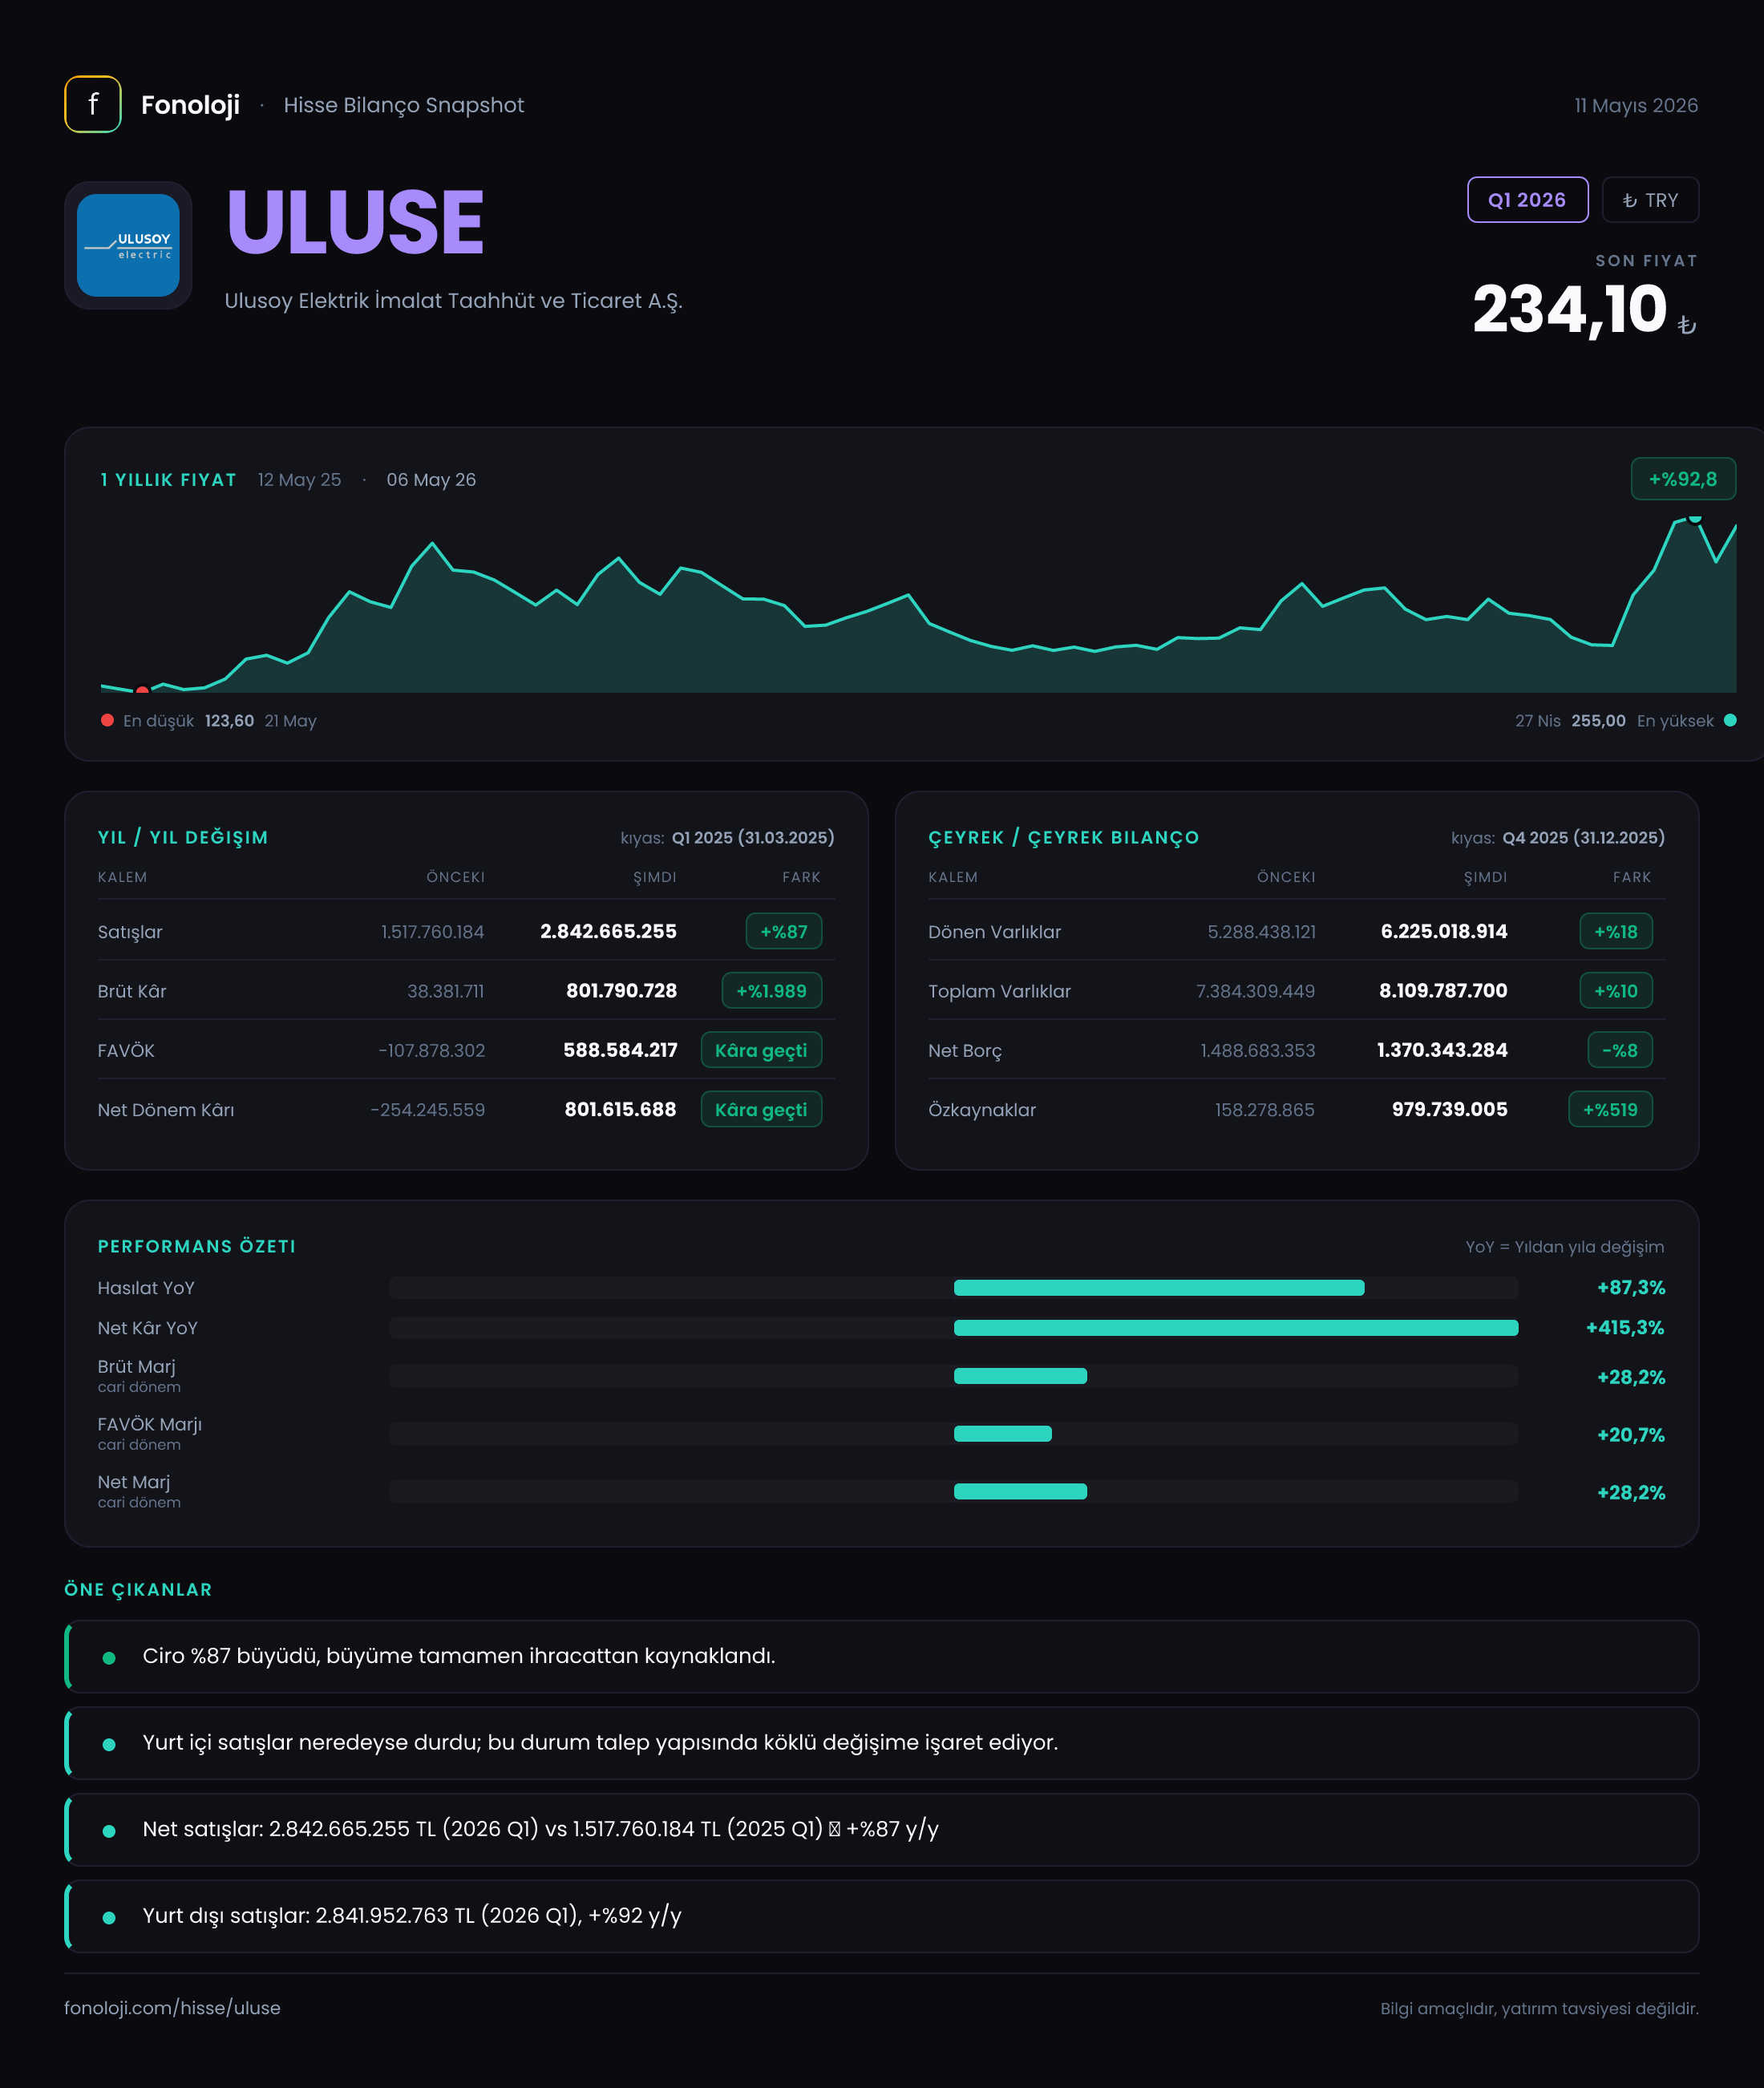Click Dönen Varlıklar value 6.225.018.914
The width and height of the screenshot is (1764, 2088).
[1444, 931]
